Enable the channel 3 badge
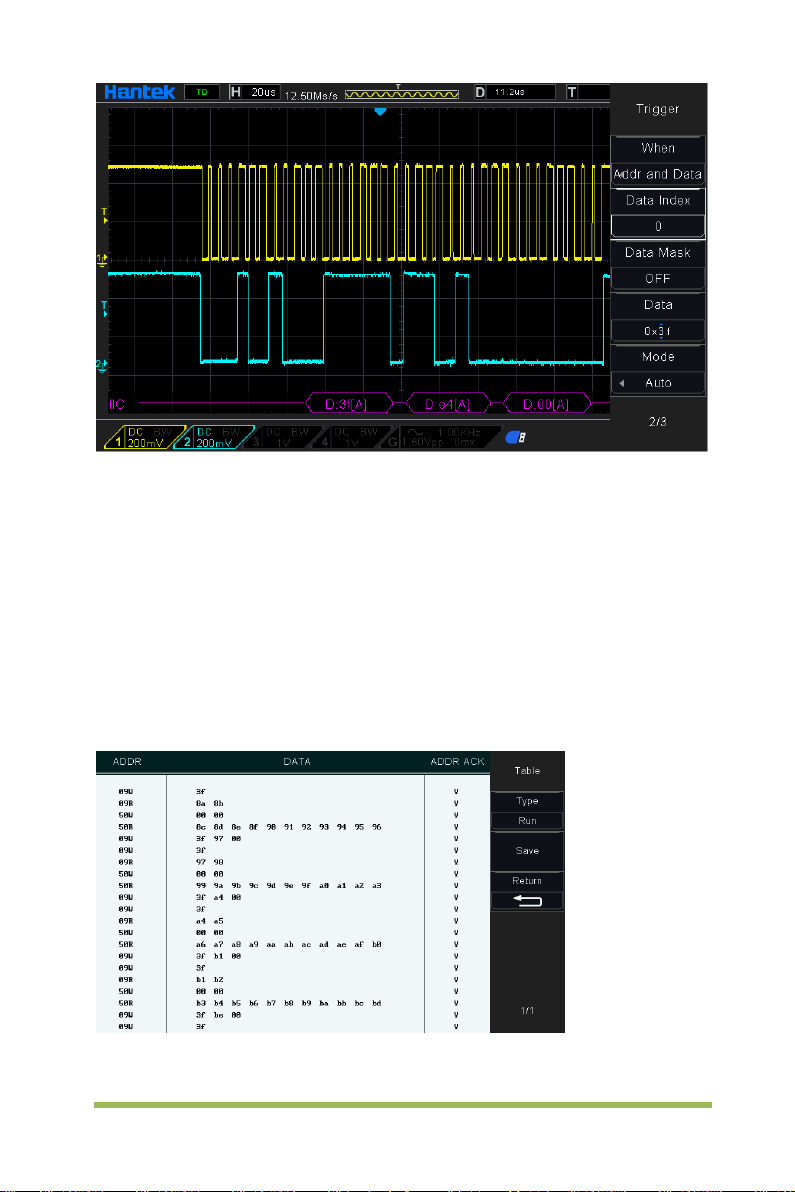The width and height of the screenshot is (795, 1192). 281,437
